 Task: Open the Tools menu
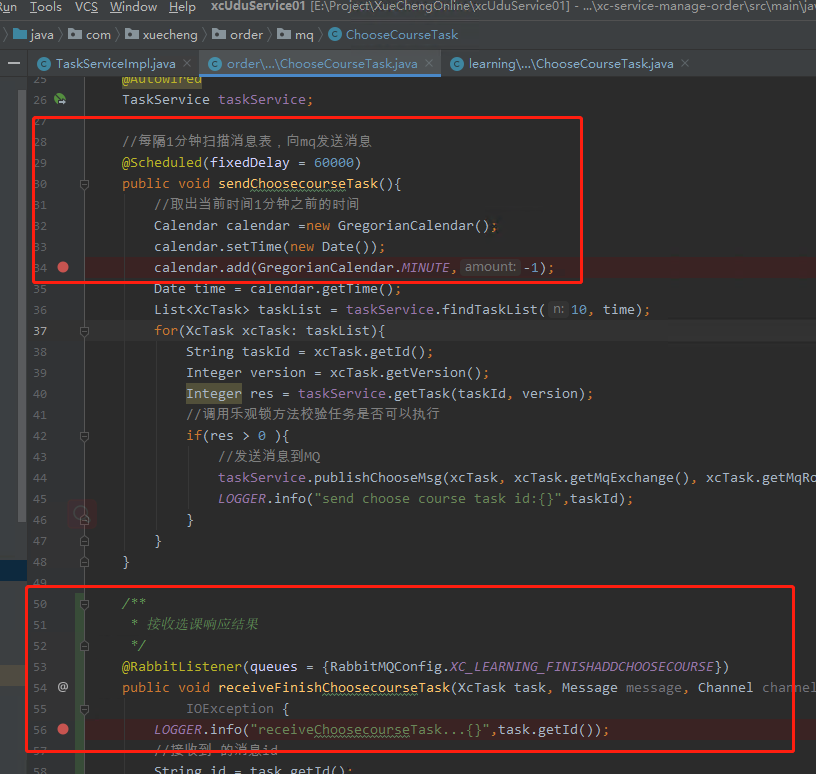coord(46,7)
